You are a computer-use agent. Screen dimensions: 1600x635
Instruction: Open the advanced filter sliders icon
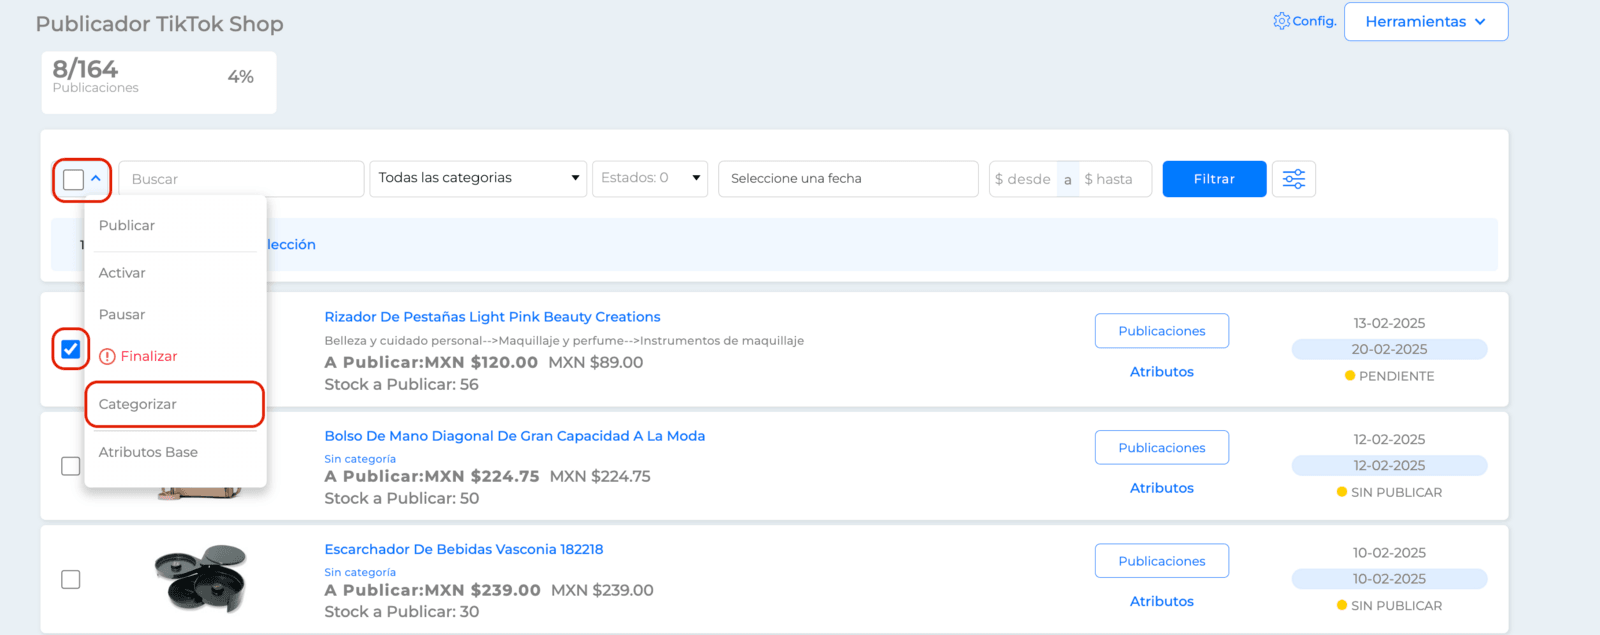point(1294,179)
